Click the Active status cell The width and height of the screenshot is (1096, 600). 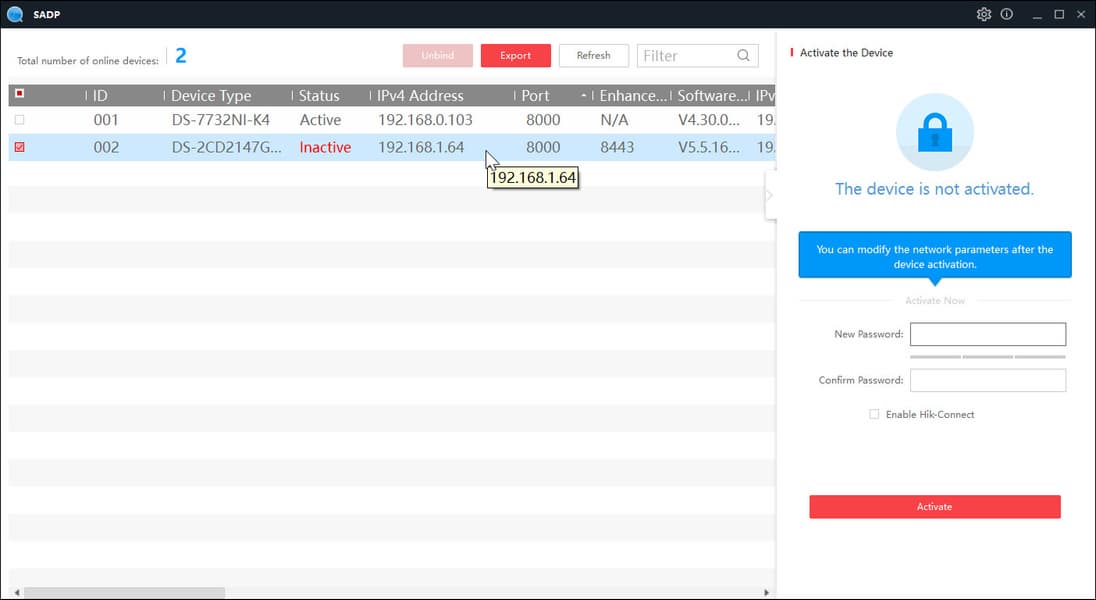pyautogui.click(x=320, y=120)
